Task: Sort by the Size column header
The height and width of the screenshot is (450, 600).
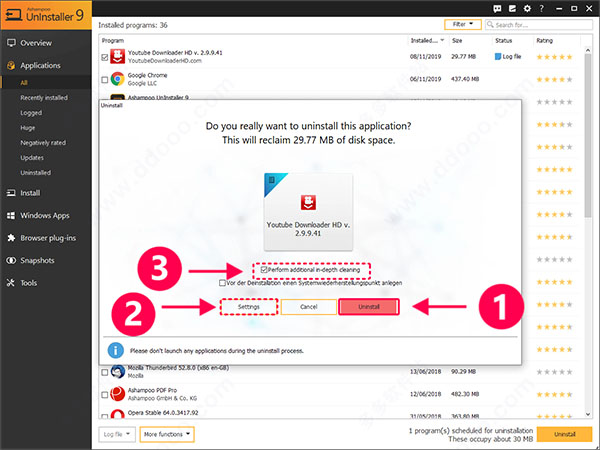Action: click(457, 41)
